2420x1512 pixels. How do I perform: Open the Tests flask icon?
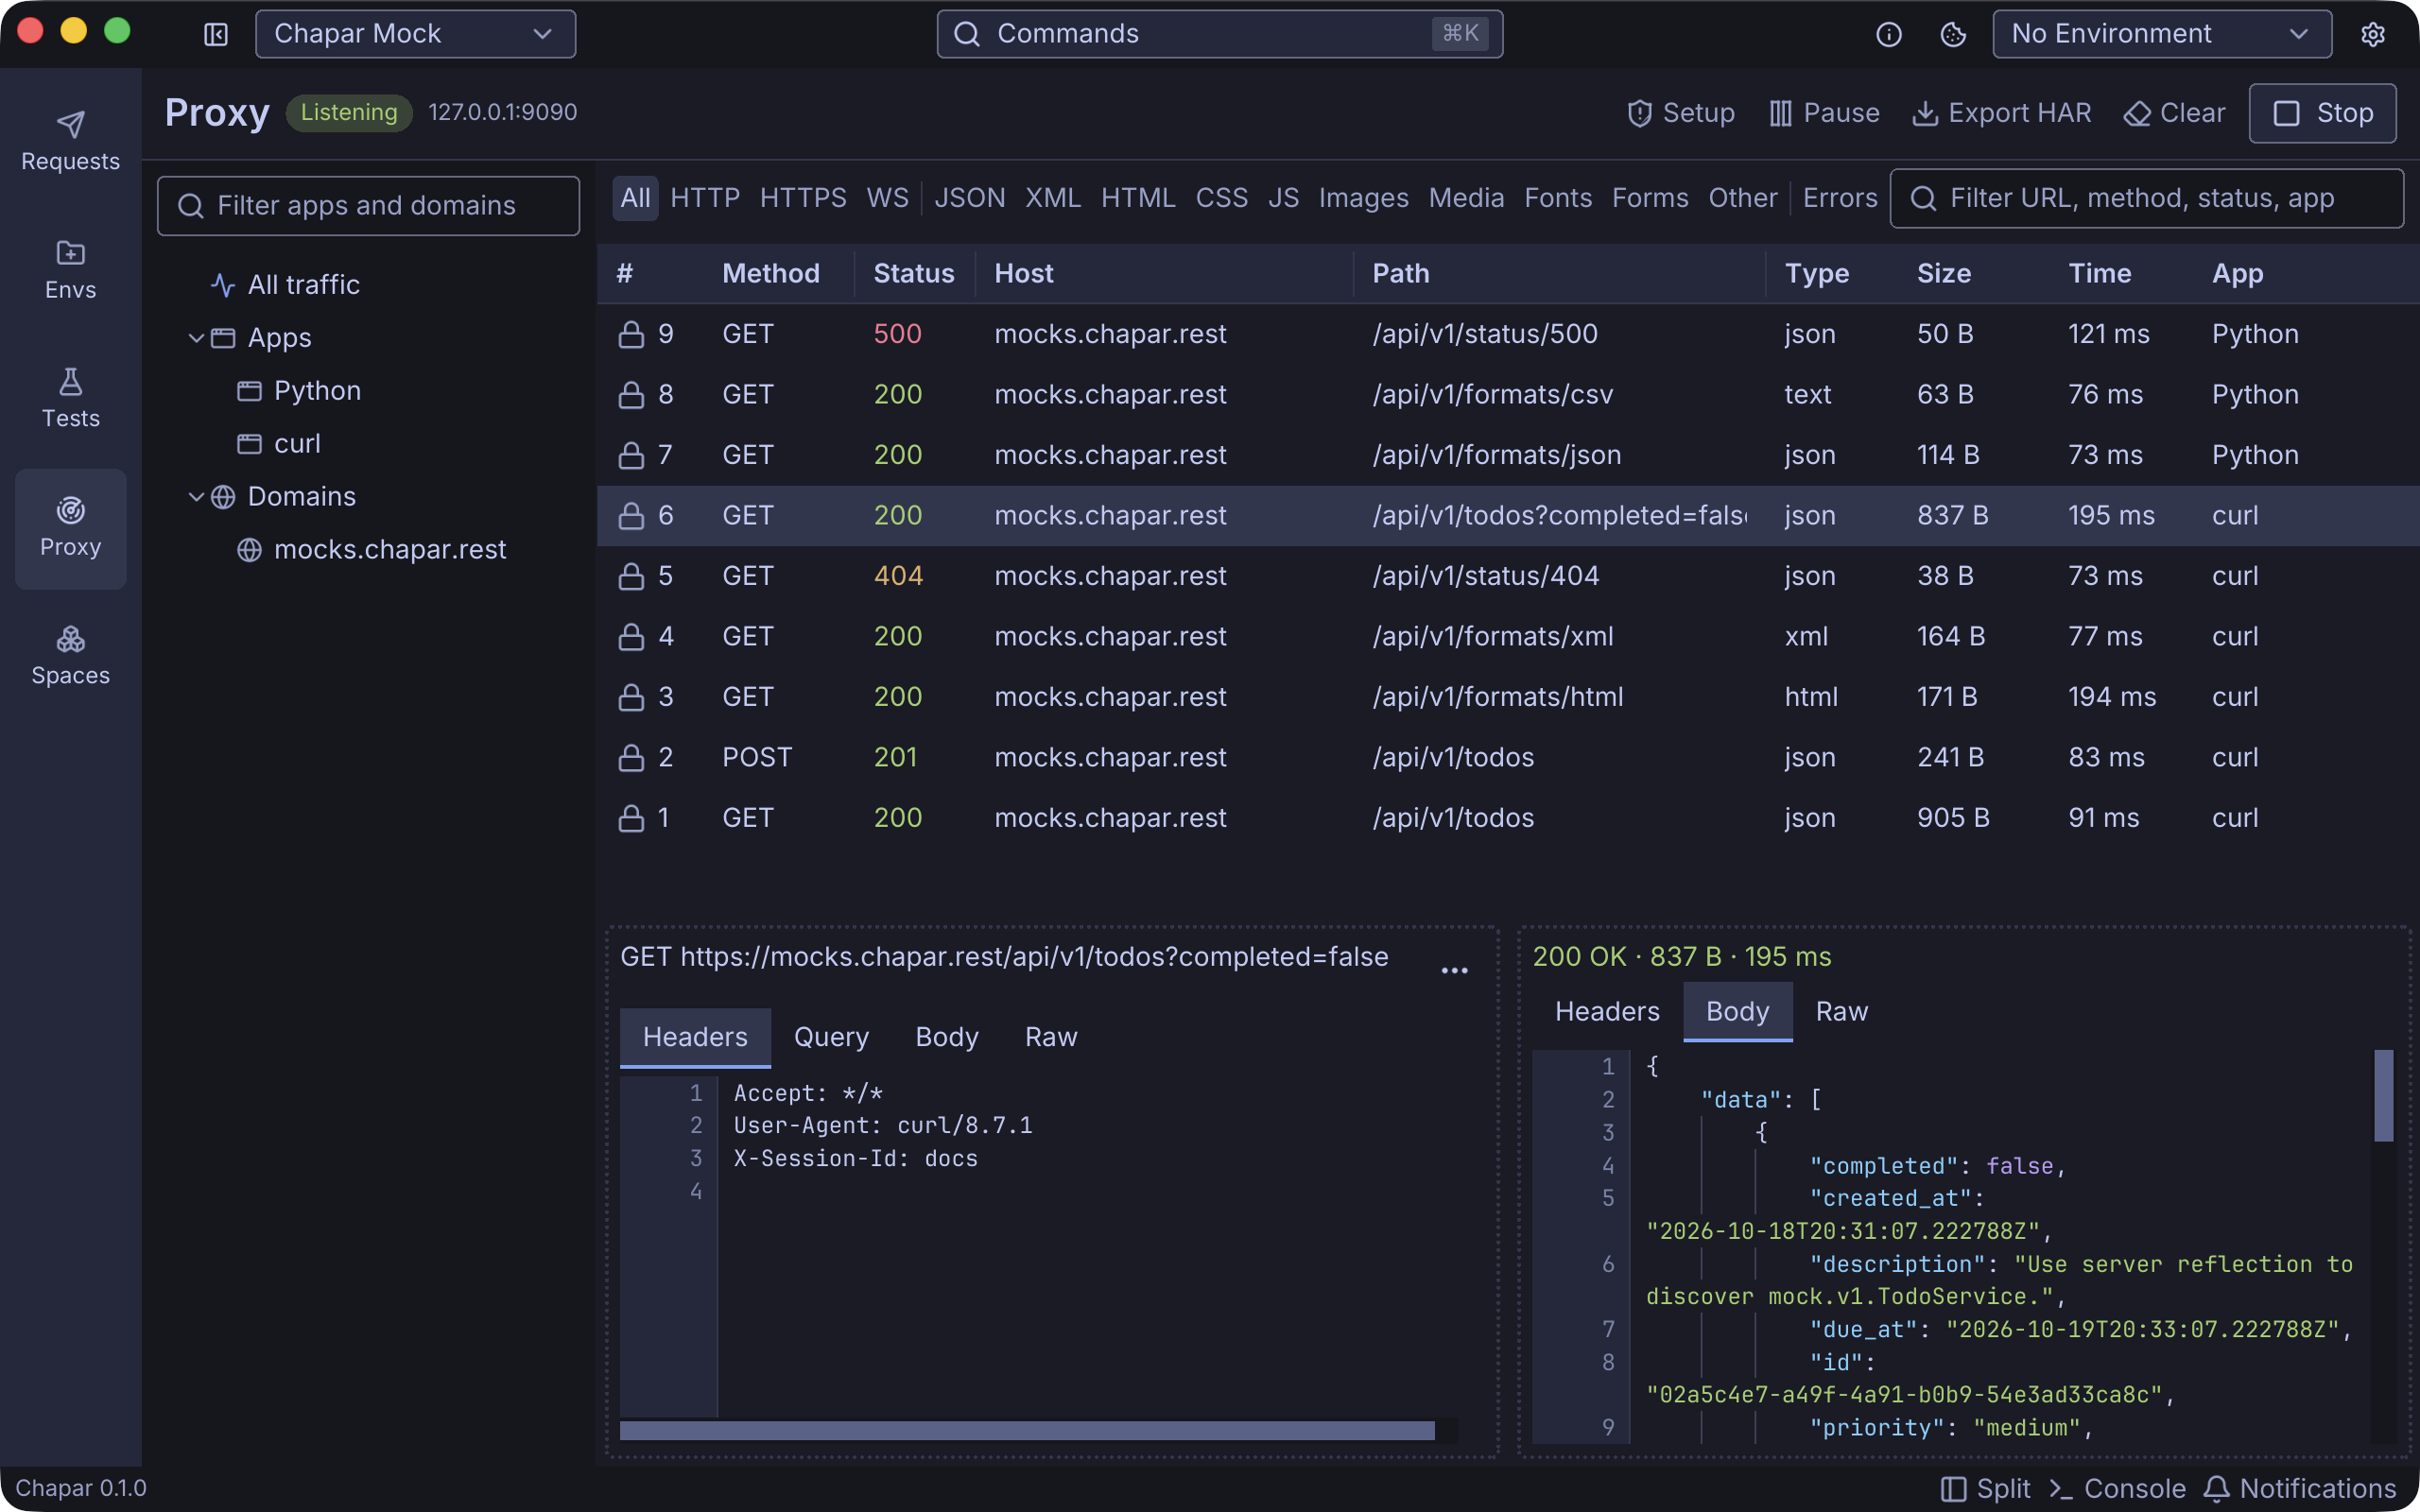click(x=70, y=381)
